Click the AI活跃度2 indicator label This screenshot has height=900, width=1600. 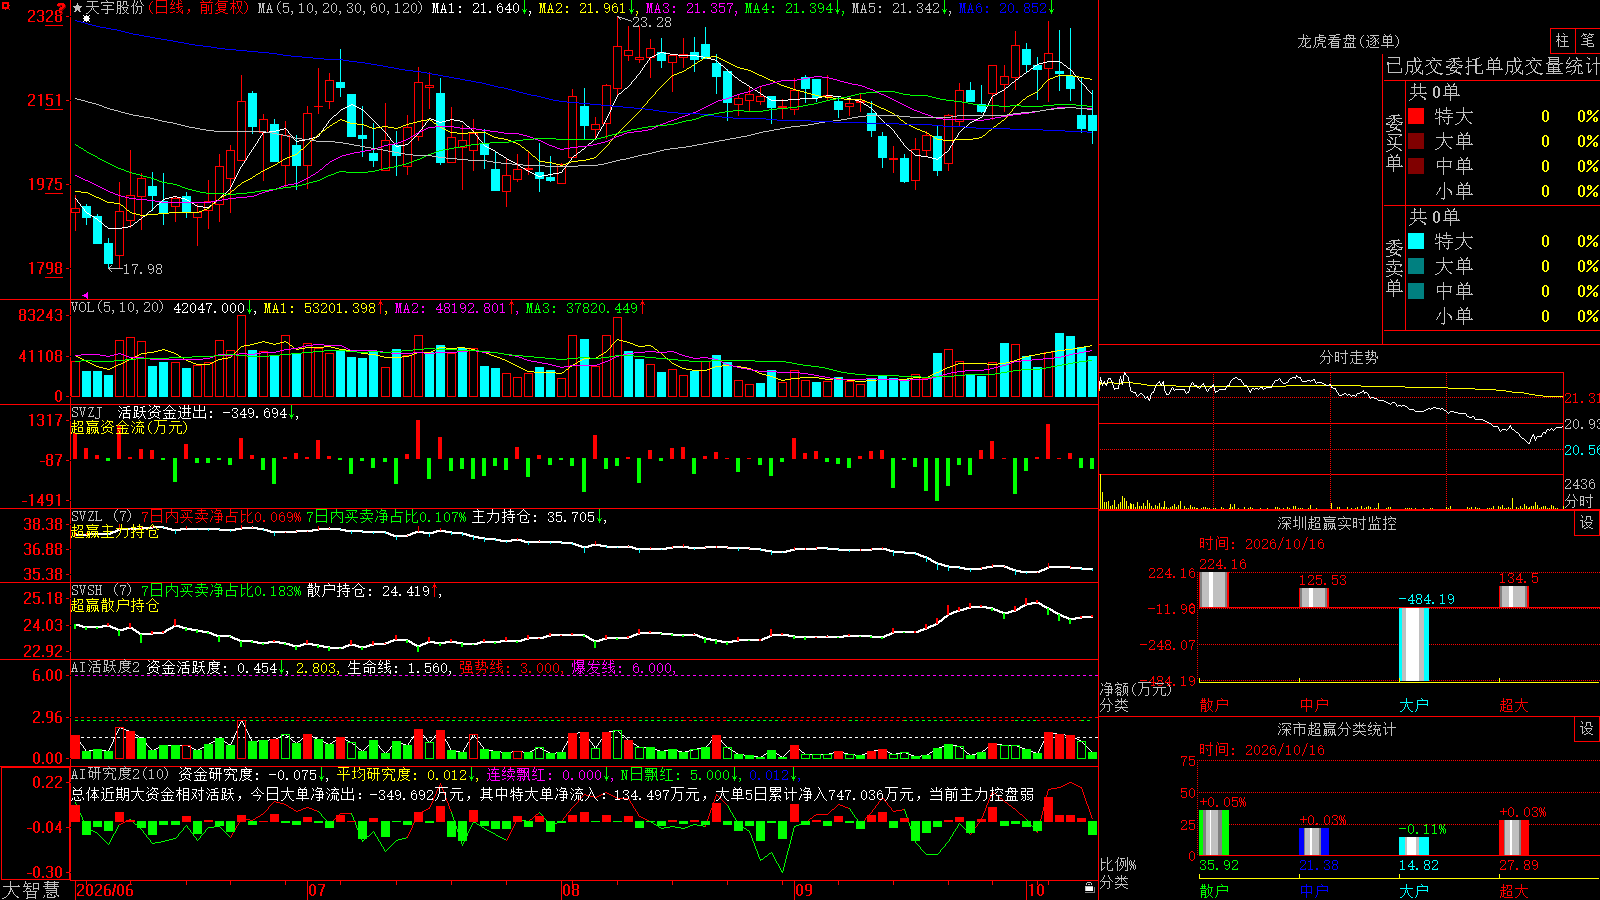click(x=105, y=667)
